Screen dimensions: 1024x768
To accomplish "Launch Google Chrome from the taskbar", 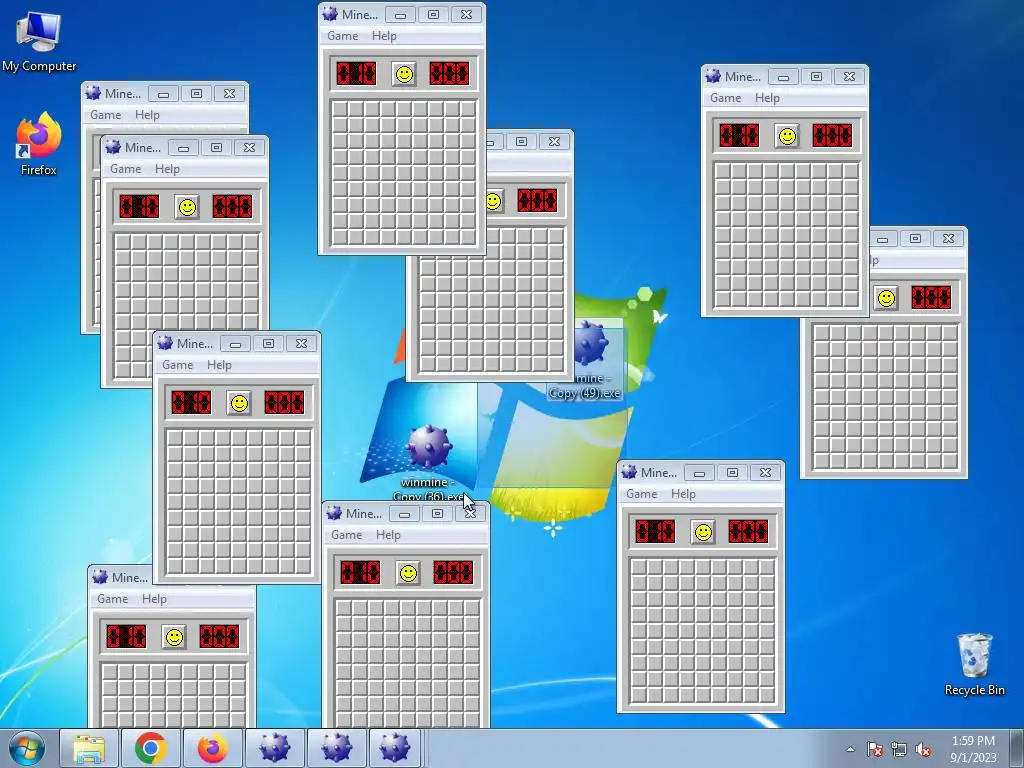I will (151, 748).
